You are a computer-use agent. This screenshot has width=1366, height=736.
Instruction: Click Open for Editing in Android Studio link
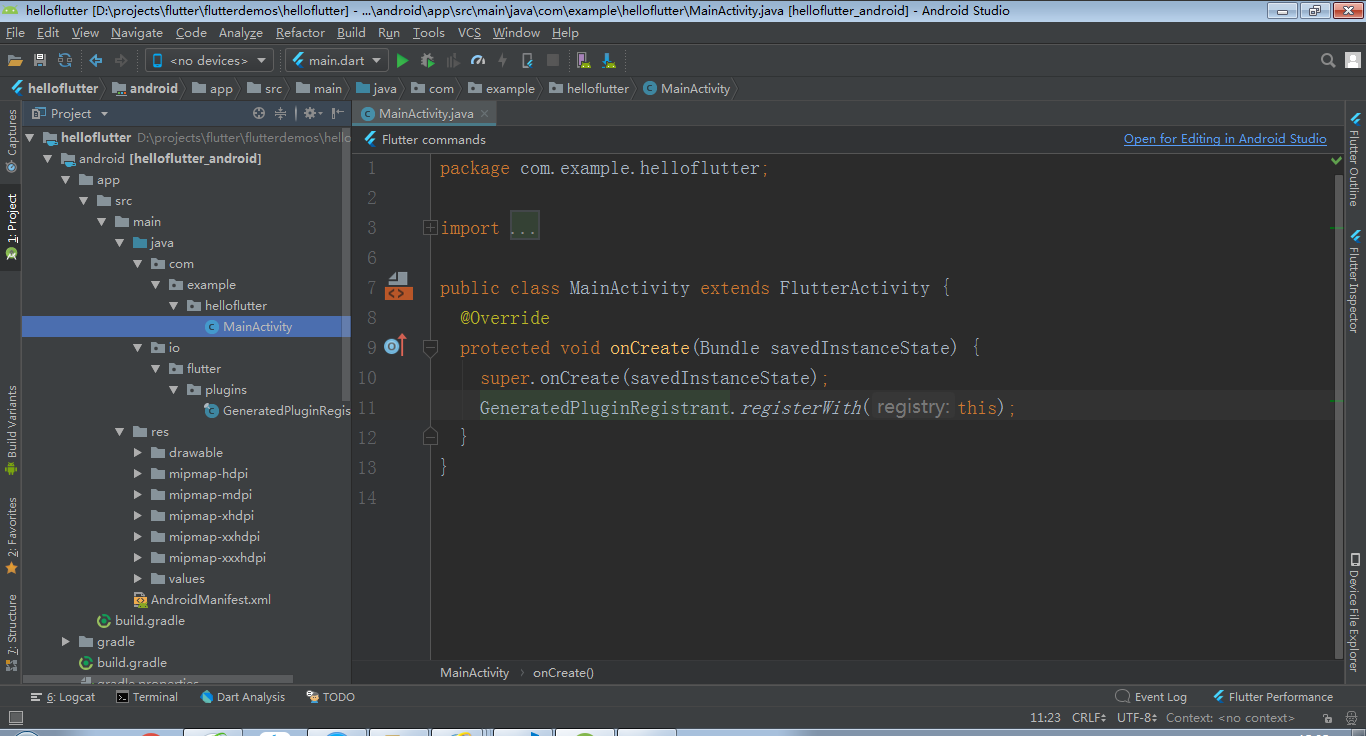click(1225, 139)
